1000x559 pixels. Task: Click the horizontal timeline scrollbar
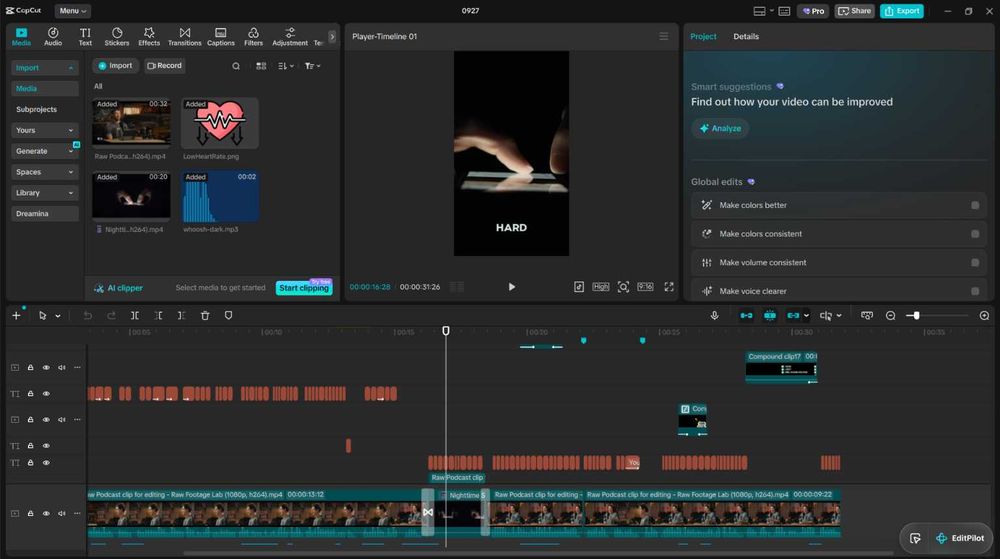click(538, 553)
